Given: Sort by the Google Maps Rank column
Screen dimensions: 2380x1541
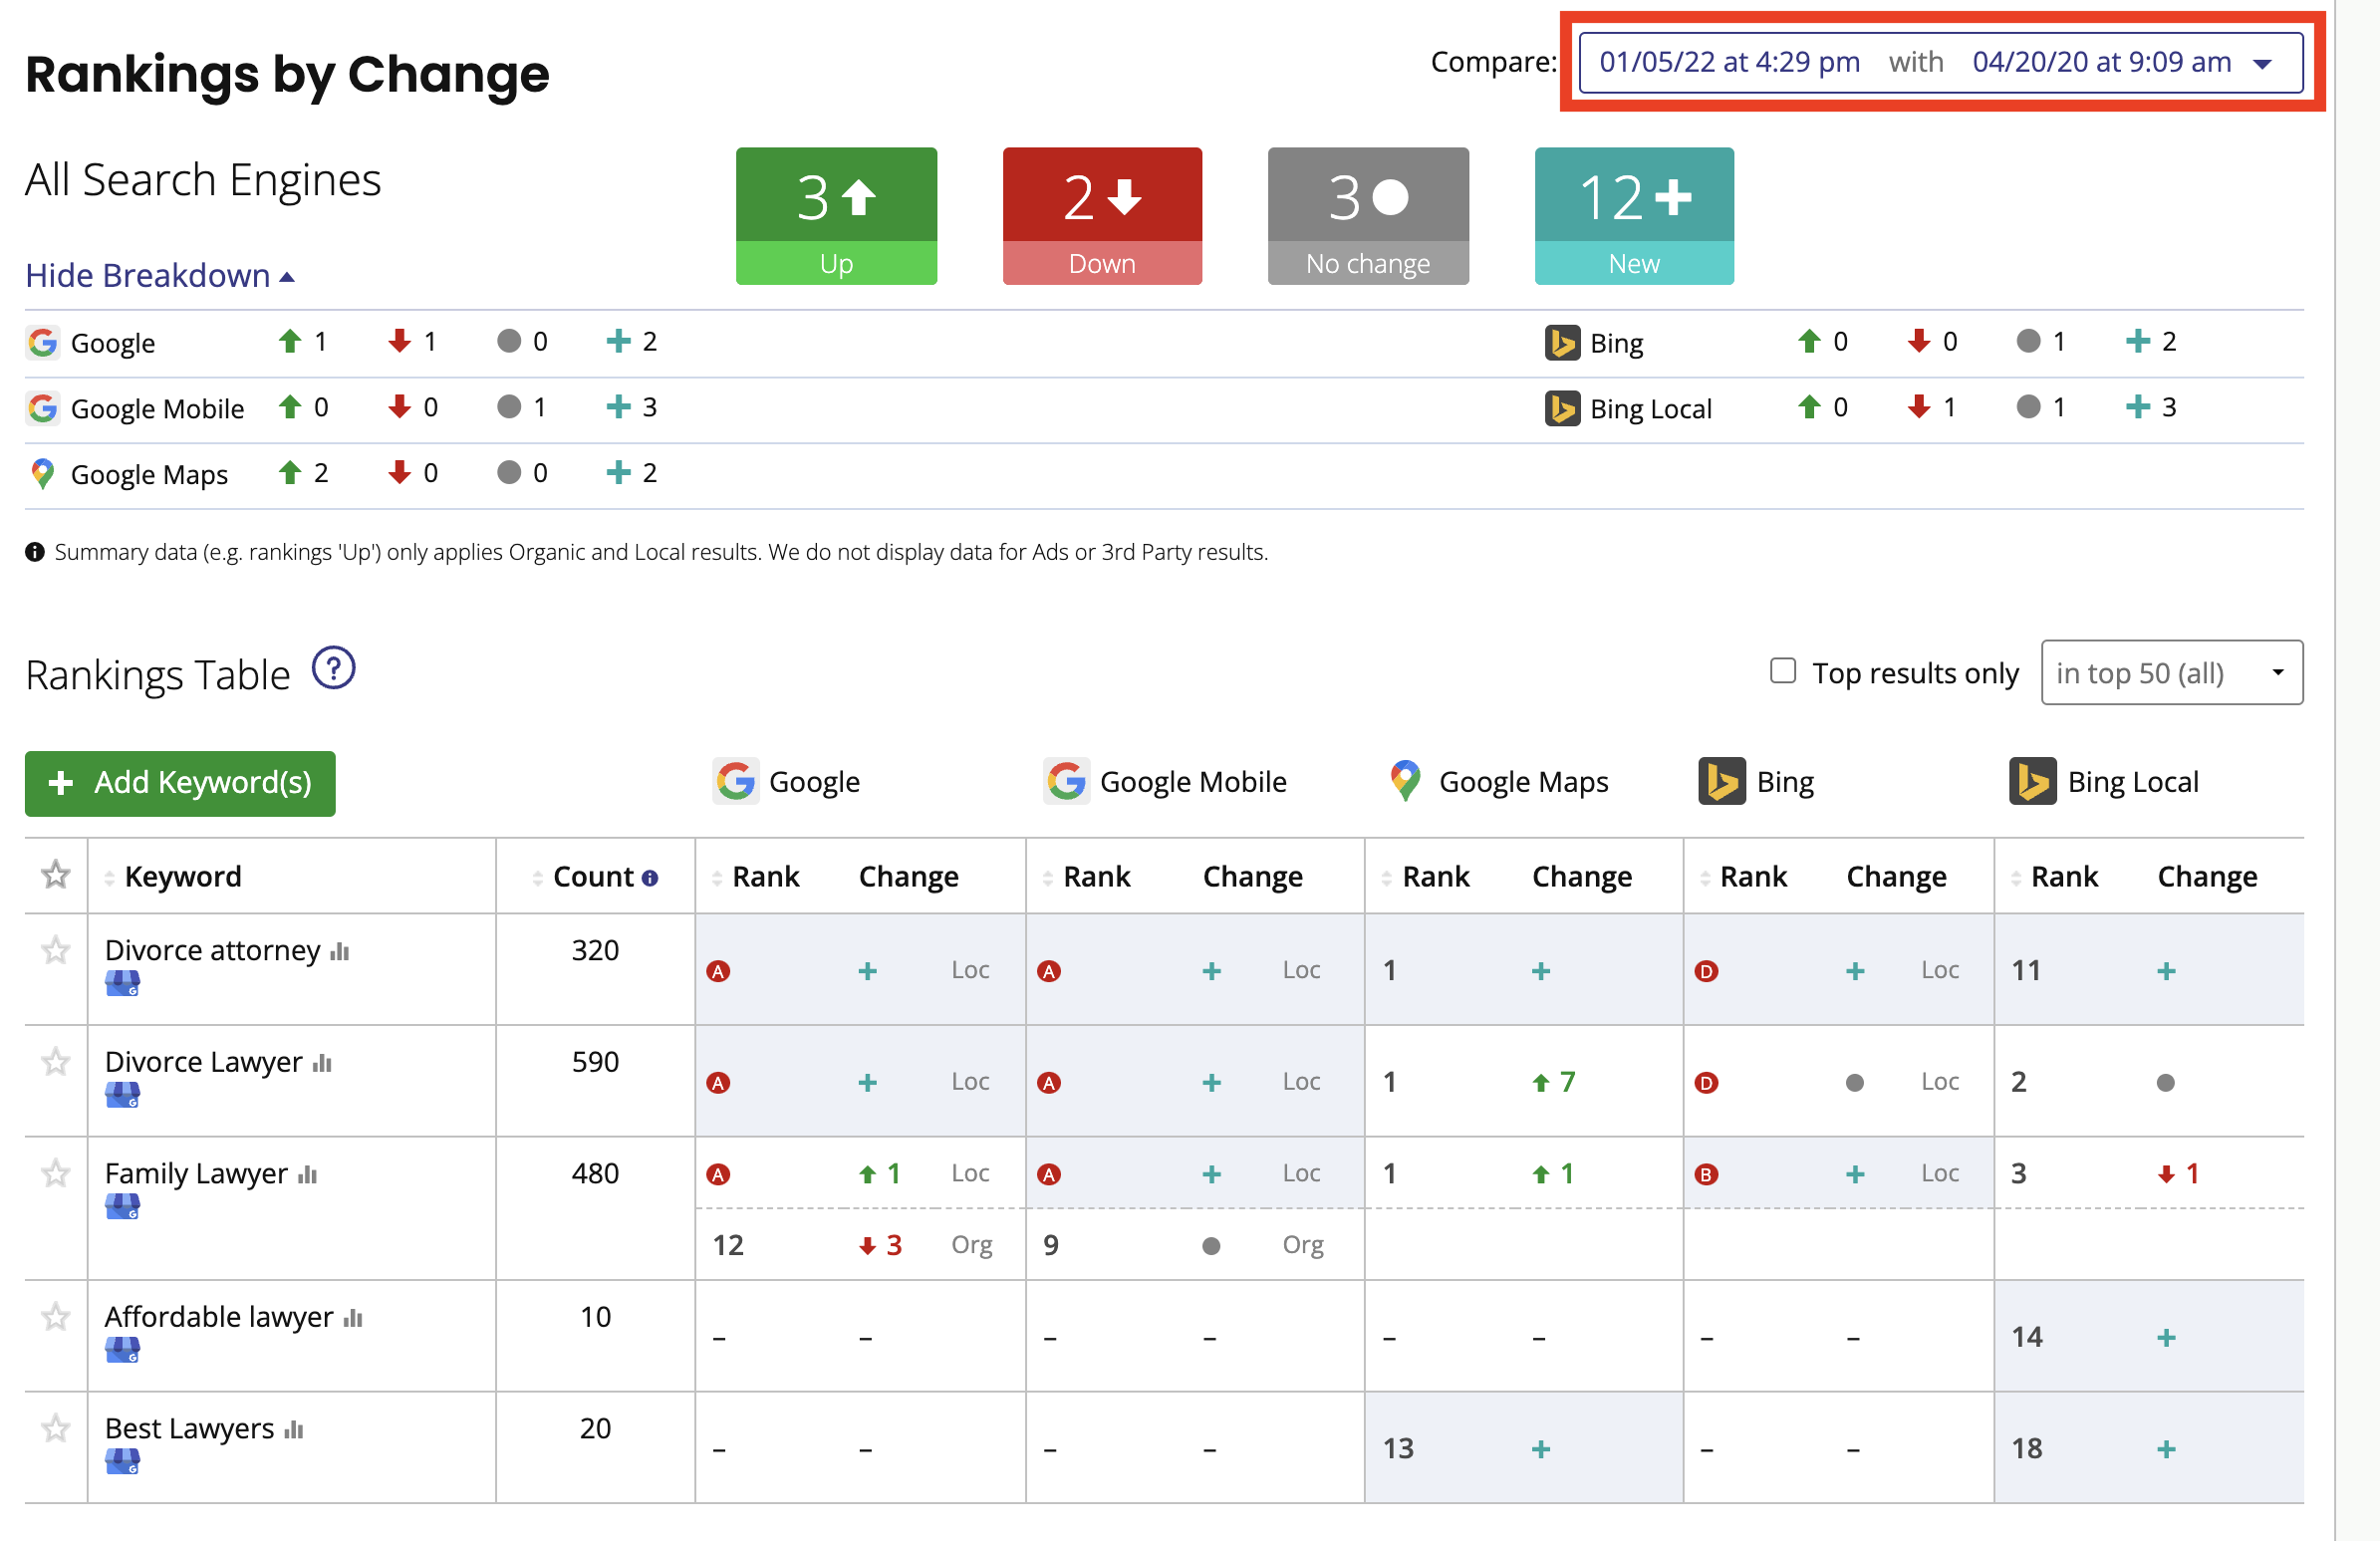Looking at the screenshot, I should tap(1434, 877).
